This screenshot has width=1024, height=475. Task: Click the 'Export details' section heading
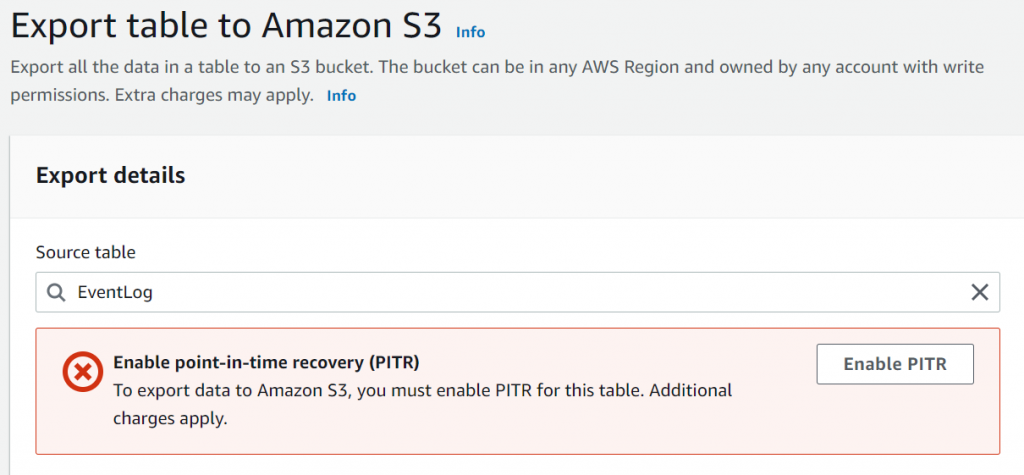click(110, 175)
